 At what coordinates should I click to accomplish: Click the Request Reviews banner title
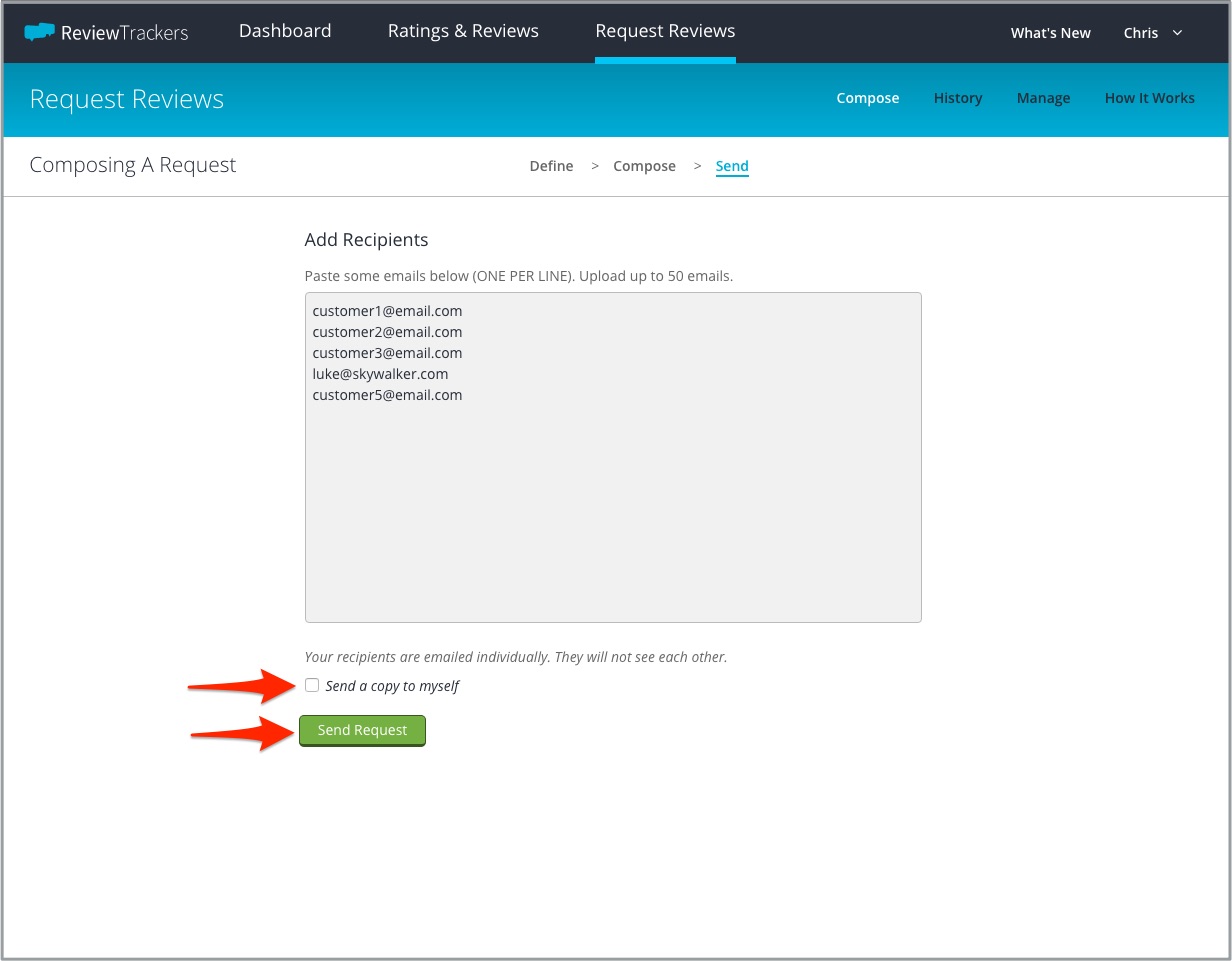coord(127,99)
